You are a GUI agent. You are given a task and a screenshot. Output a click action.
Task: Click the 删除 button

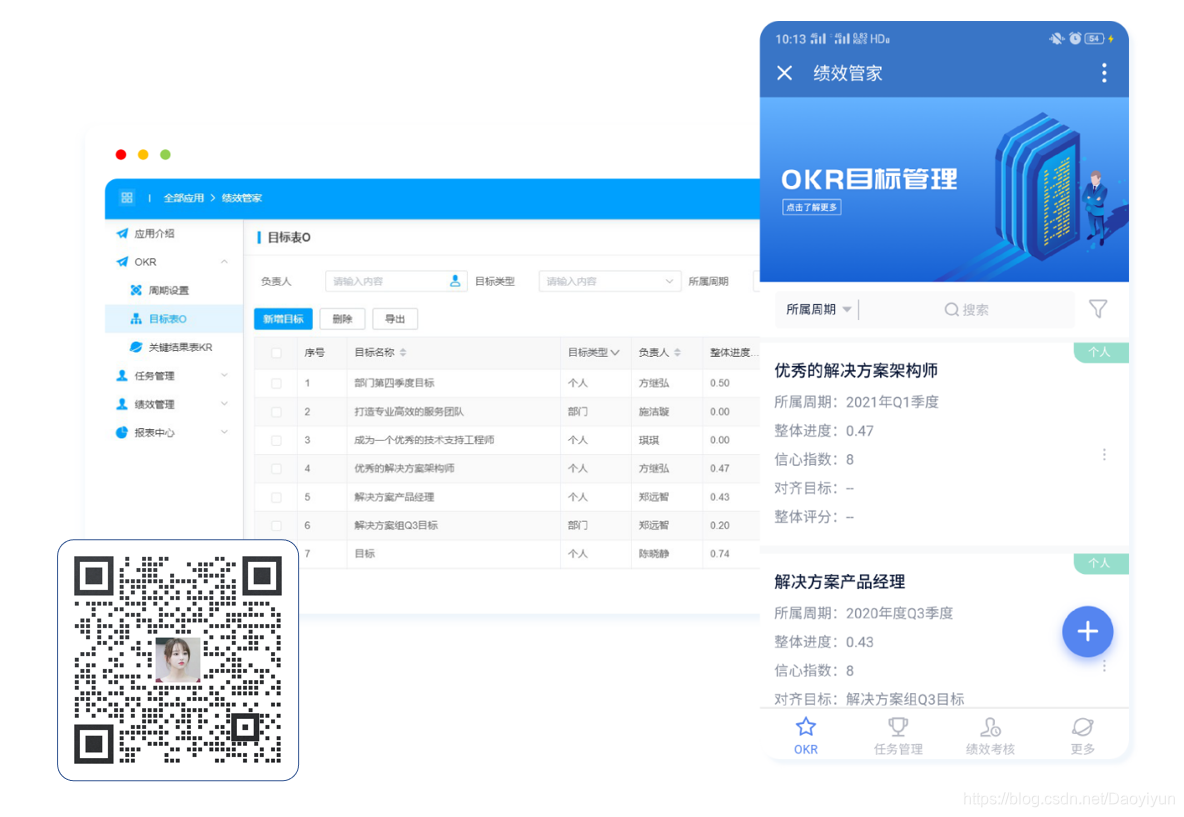tap(342, 319)
